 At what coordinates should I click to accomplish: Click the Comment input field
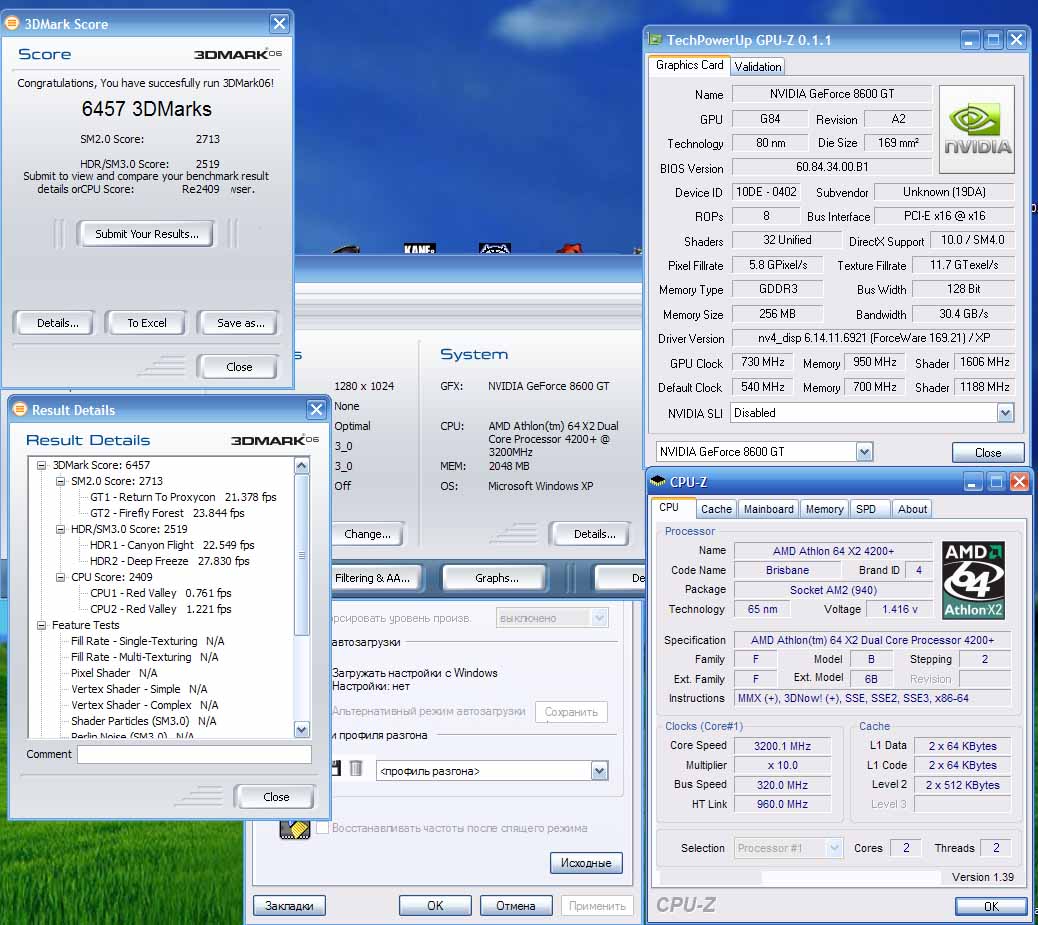point(194,754)
